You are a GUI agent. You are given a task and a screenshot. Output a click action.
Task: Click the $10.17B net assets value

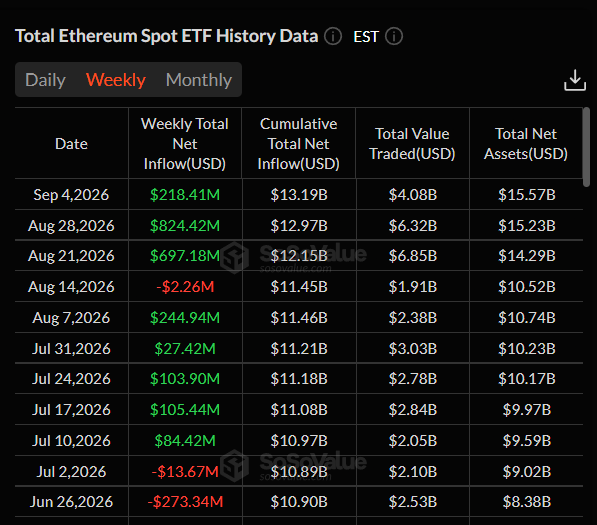[527, 378]
